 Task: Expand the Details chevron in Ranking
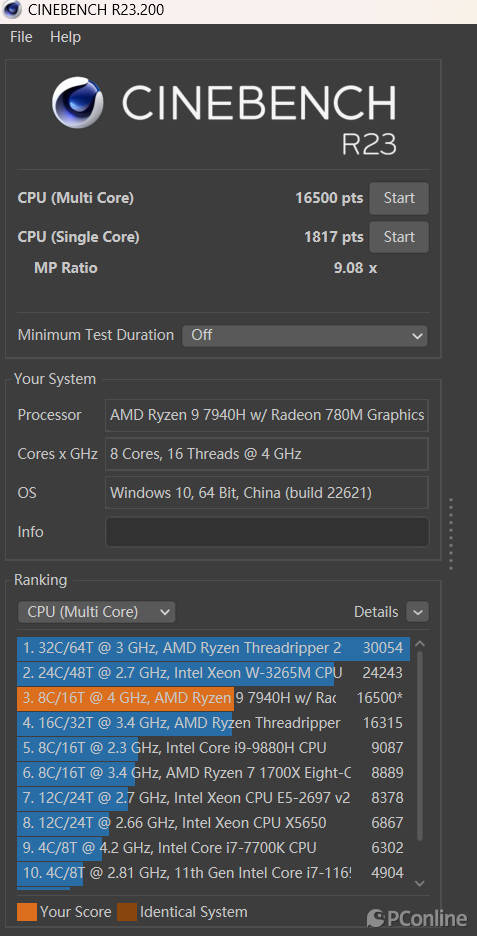click(x=417, y=612)
